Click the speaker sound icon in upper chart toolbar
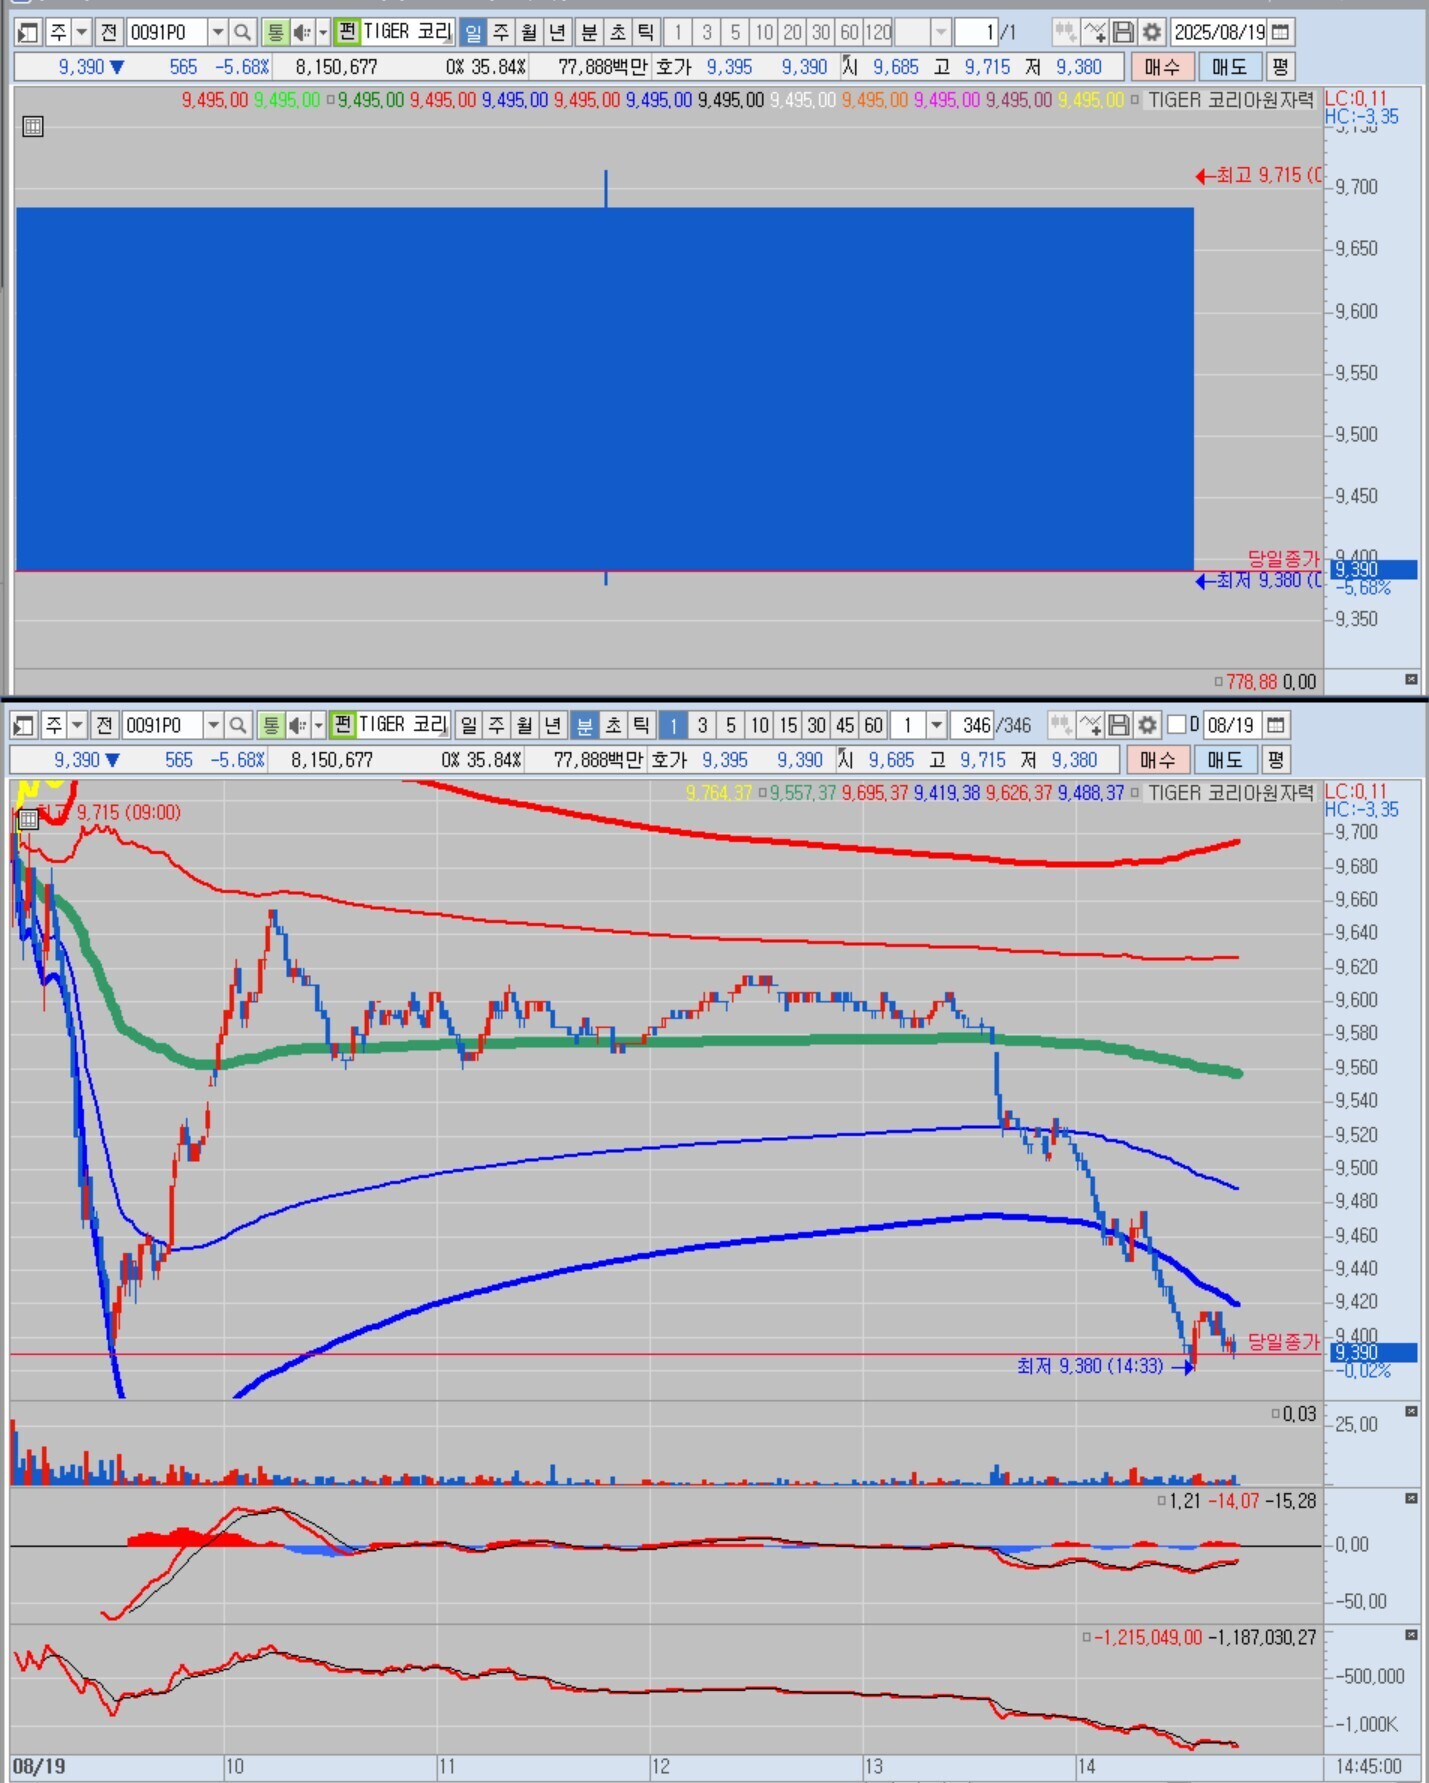 click(301, 32)
